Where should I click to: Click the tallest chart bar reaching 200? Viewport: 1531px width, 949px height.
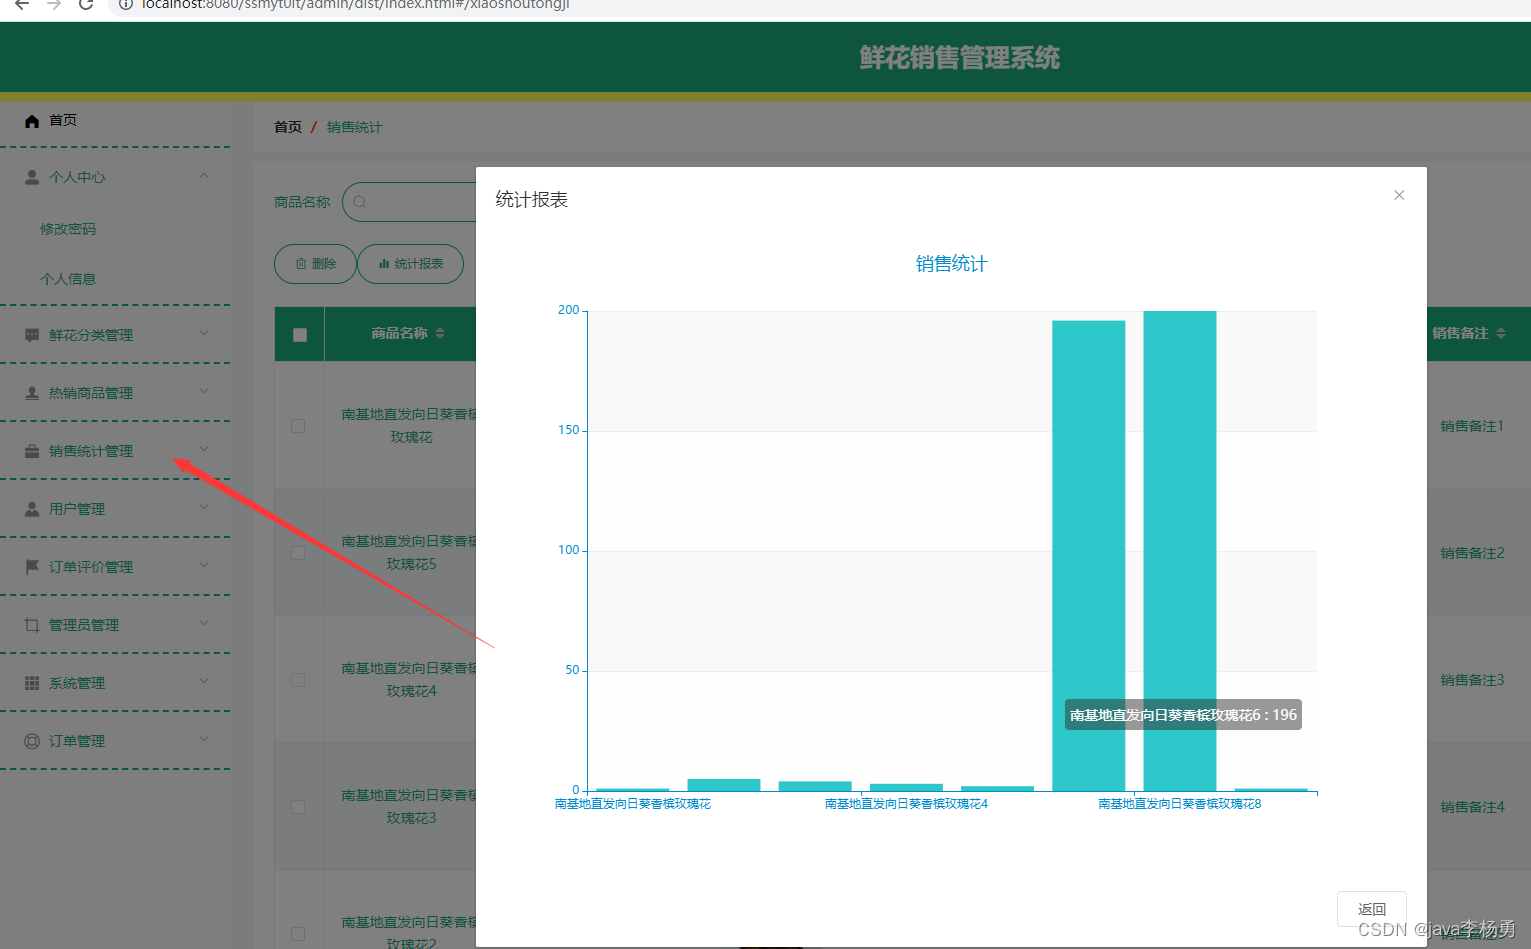[x=1180, y=551]
